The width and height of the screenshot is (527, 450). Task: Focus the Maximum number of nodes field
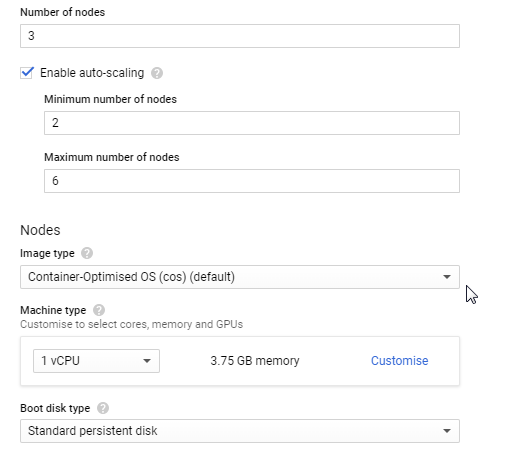[252, 181]
